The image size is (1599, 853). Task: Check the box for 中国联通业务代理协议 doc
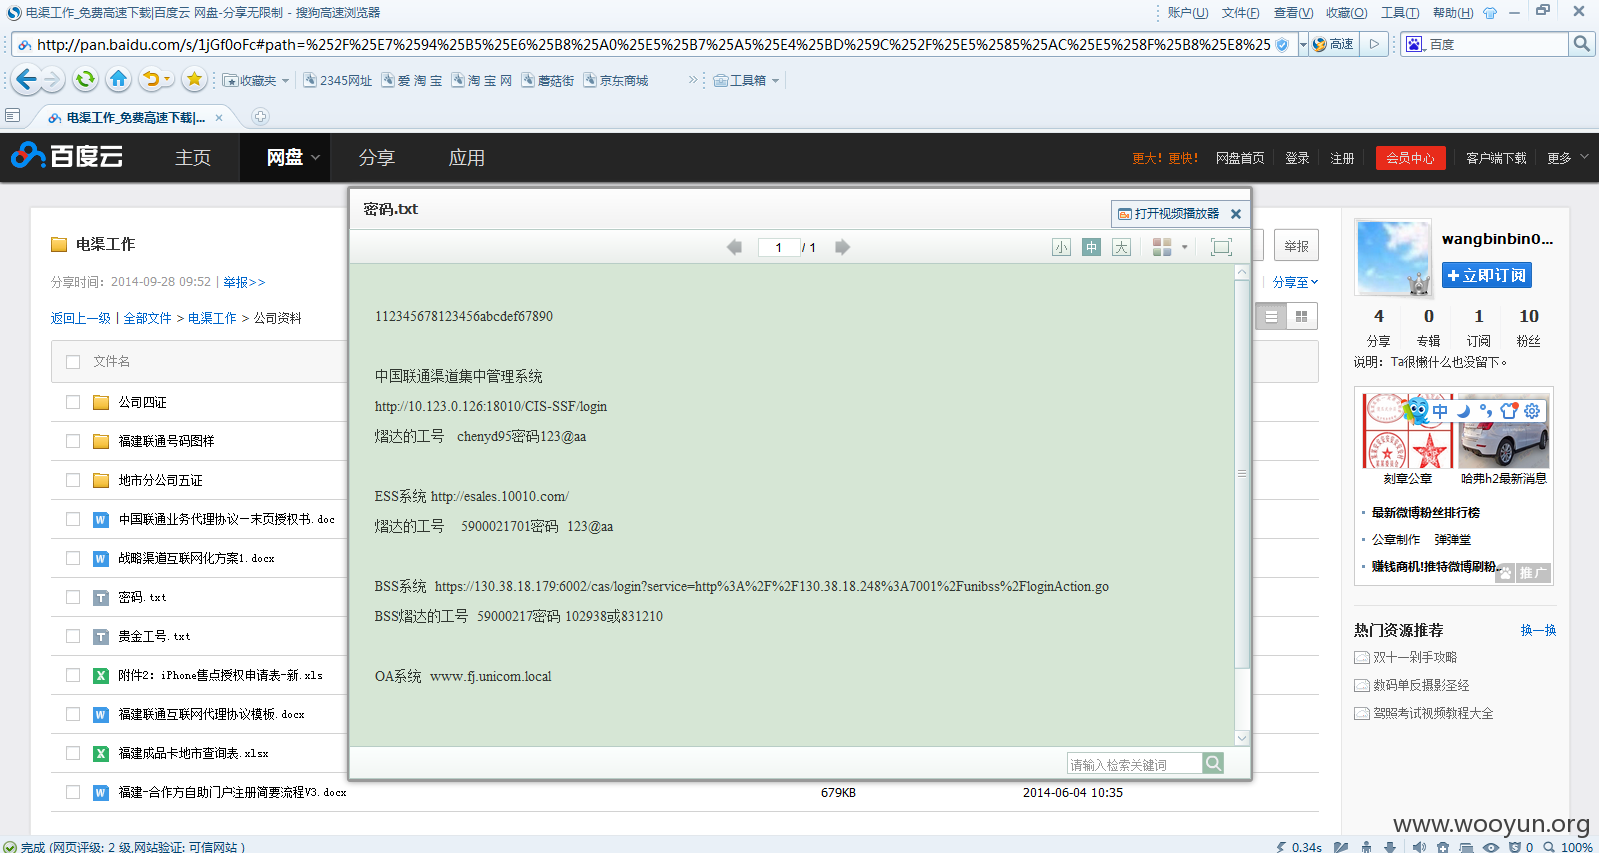click(x=73, y=519)
